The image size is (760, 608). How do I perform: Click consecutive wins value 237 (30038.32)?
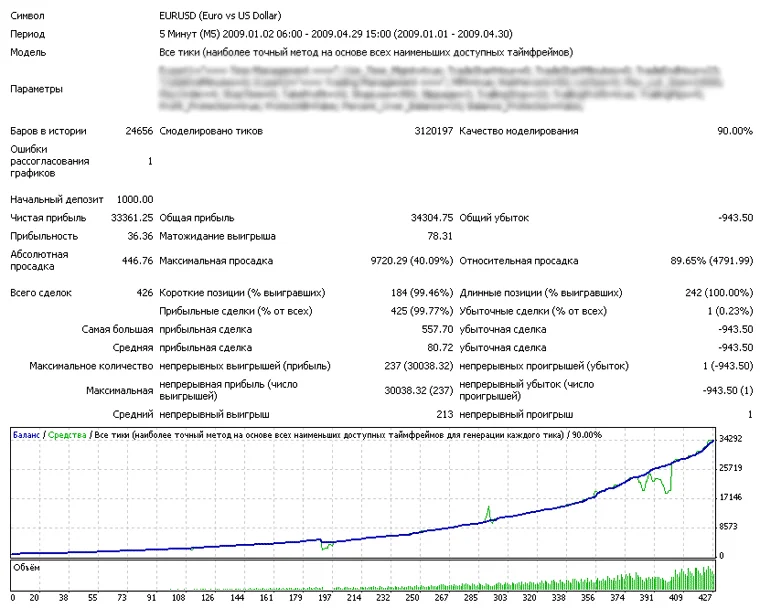click(419, 366)
